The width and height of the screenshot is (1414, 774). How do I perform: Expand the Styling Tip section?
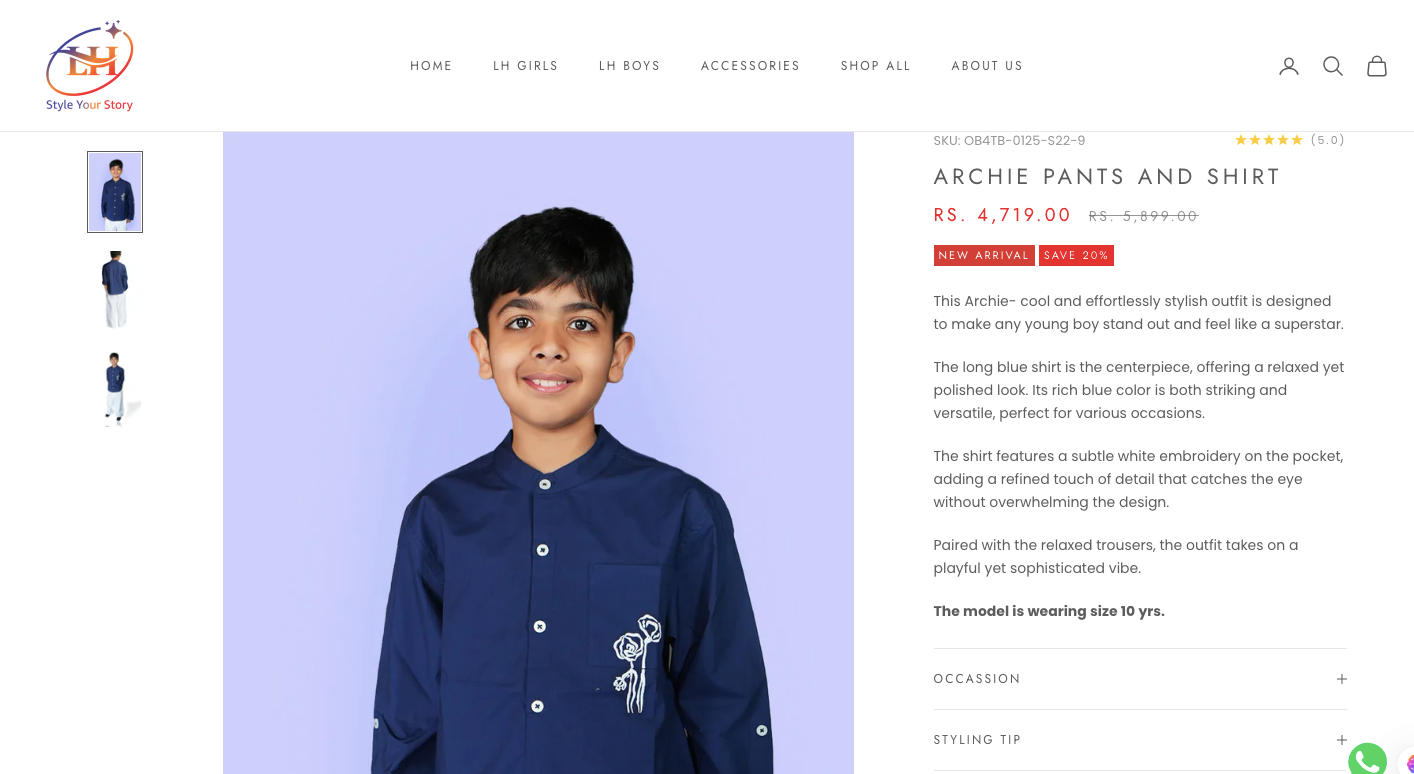coord(1140,740)
